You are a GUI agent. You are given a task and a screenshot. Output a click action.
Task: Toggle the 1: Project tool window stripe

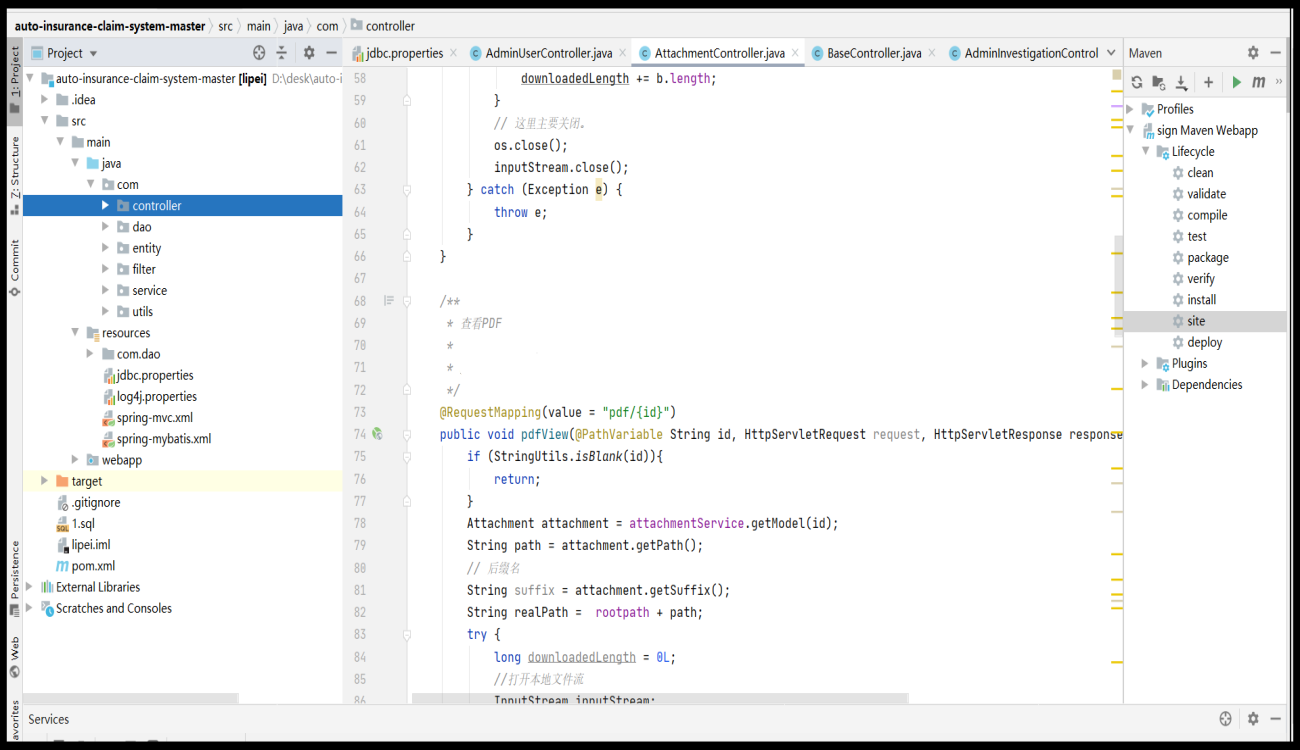point(14,70)
